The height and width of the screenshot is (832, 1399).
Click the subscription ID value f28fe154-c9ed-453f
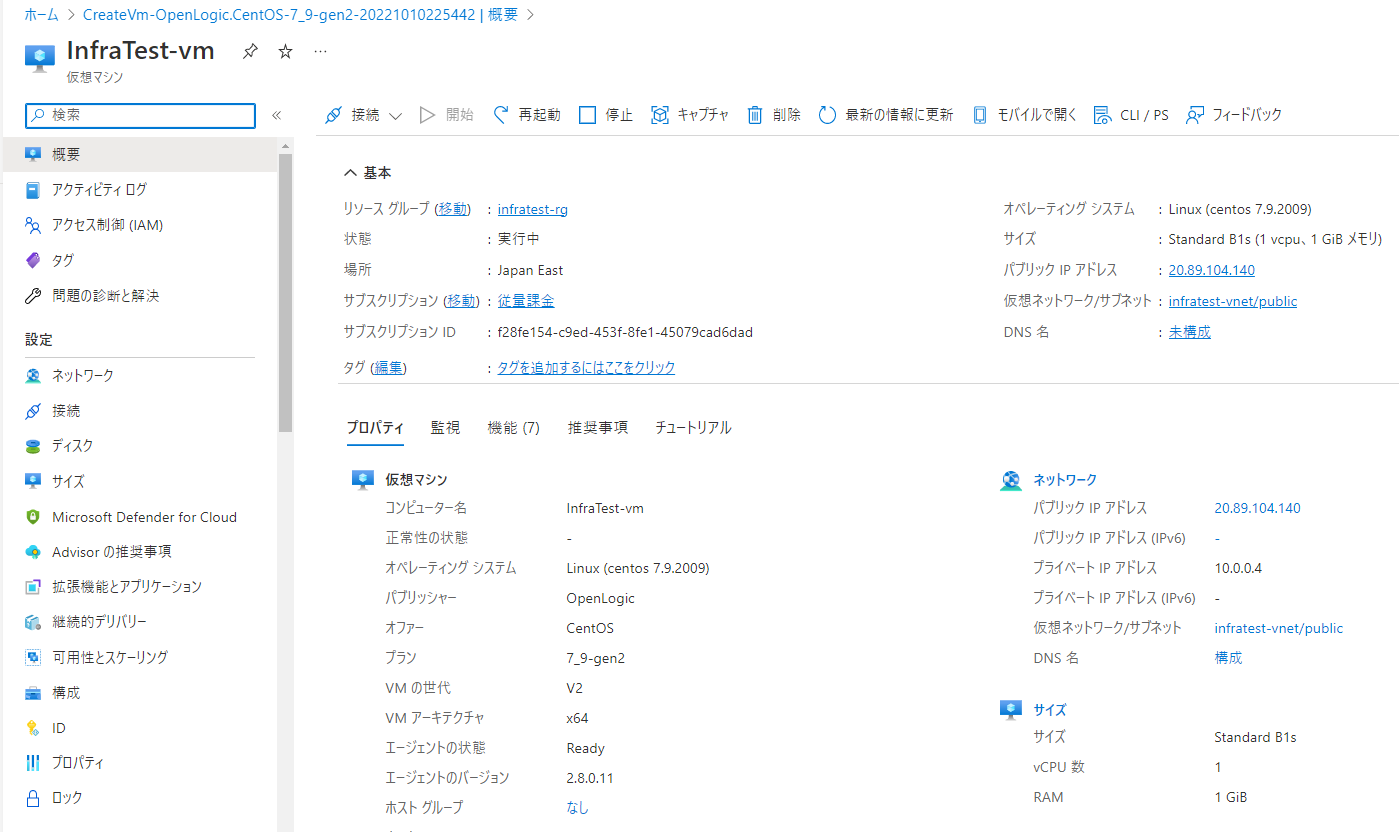625,332
